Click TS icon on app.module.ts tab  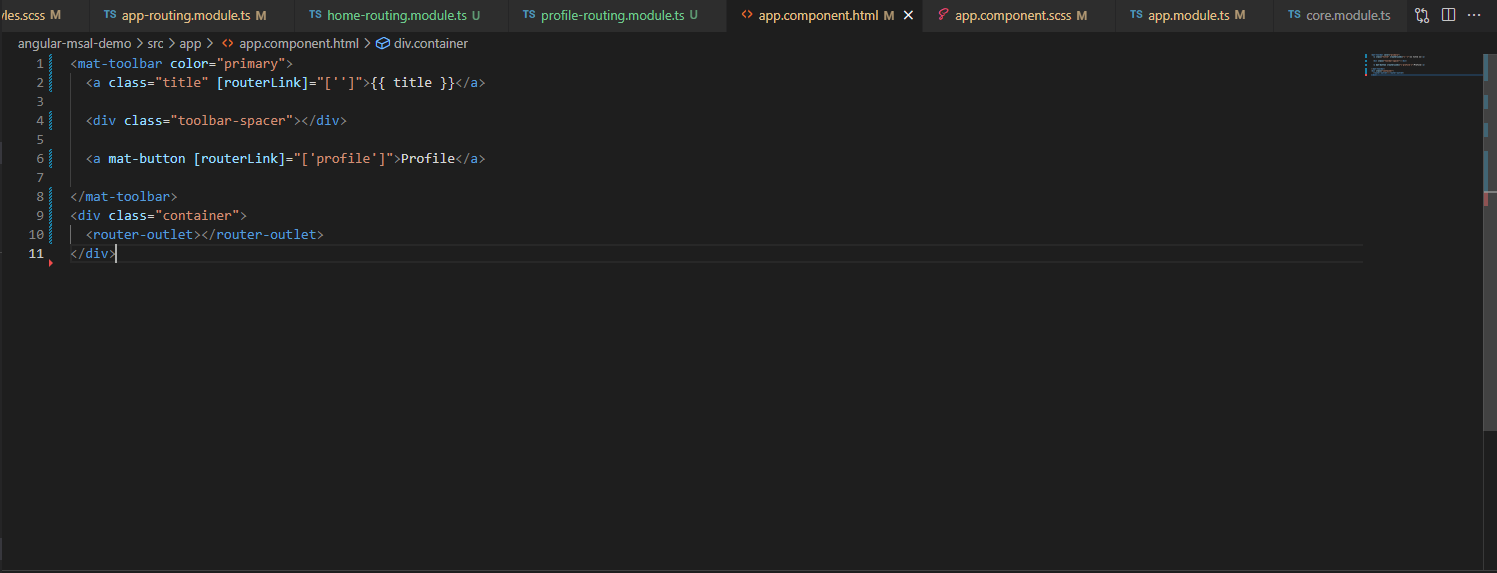tap(1136, 16)
